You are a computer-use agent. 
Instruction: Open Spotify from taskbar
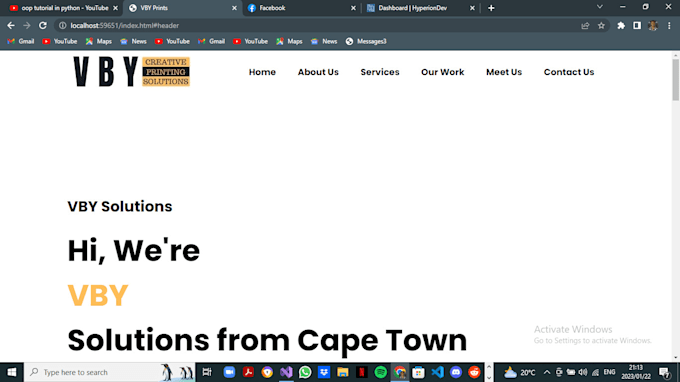380,372
